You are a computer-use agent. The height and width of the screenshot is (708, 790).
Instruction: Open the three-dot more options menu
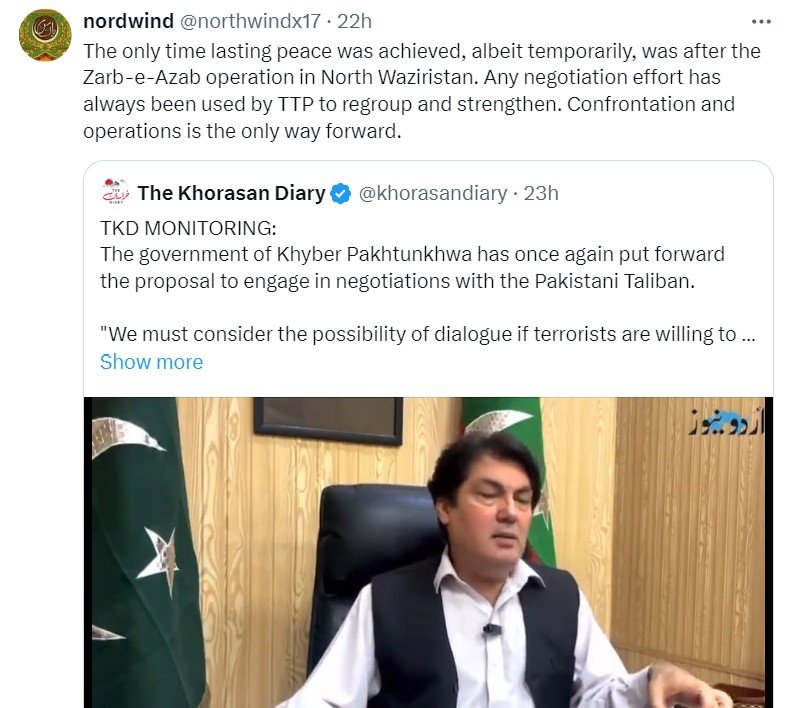pos(761,22)
